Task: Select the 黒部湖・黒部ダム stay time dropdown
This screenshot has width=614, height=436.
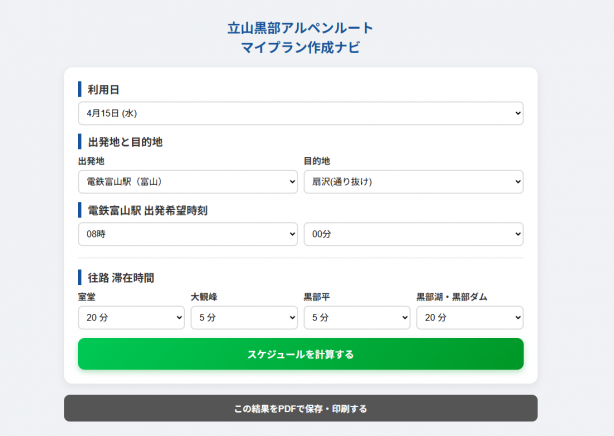Action: pyautogui.click(x=469, y=318)
